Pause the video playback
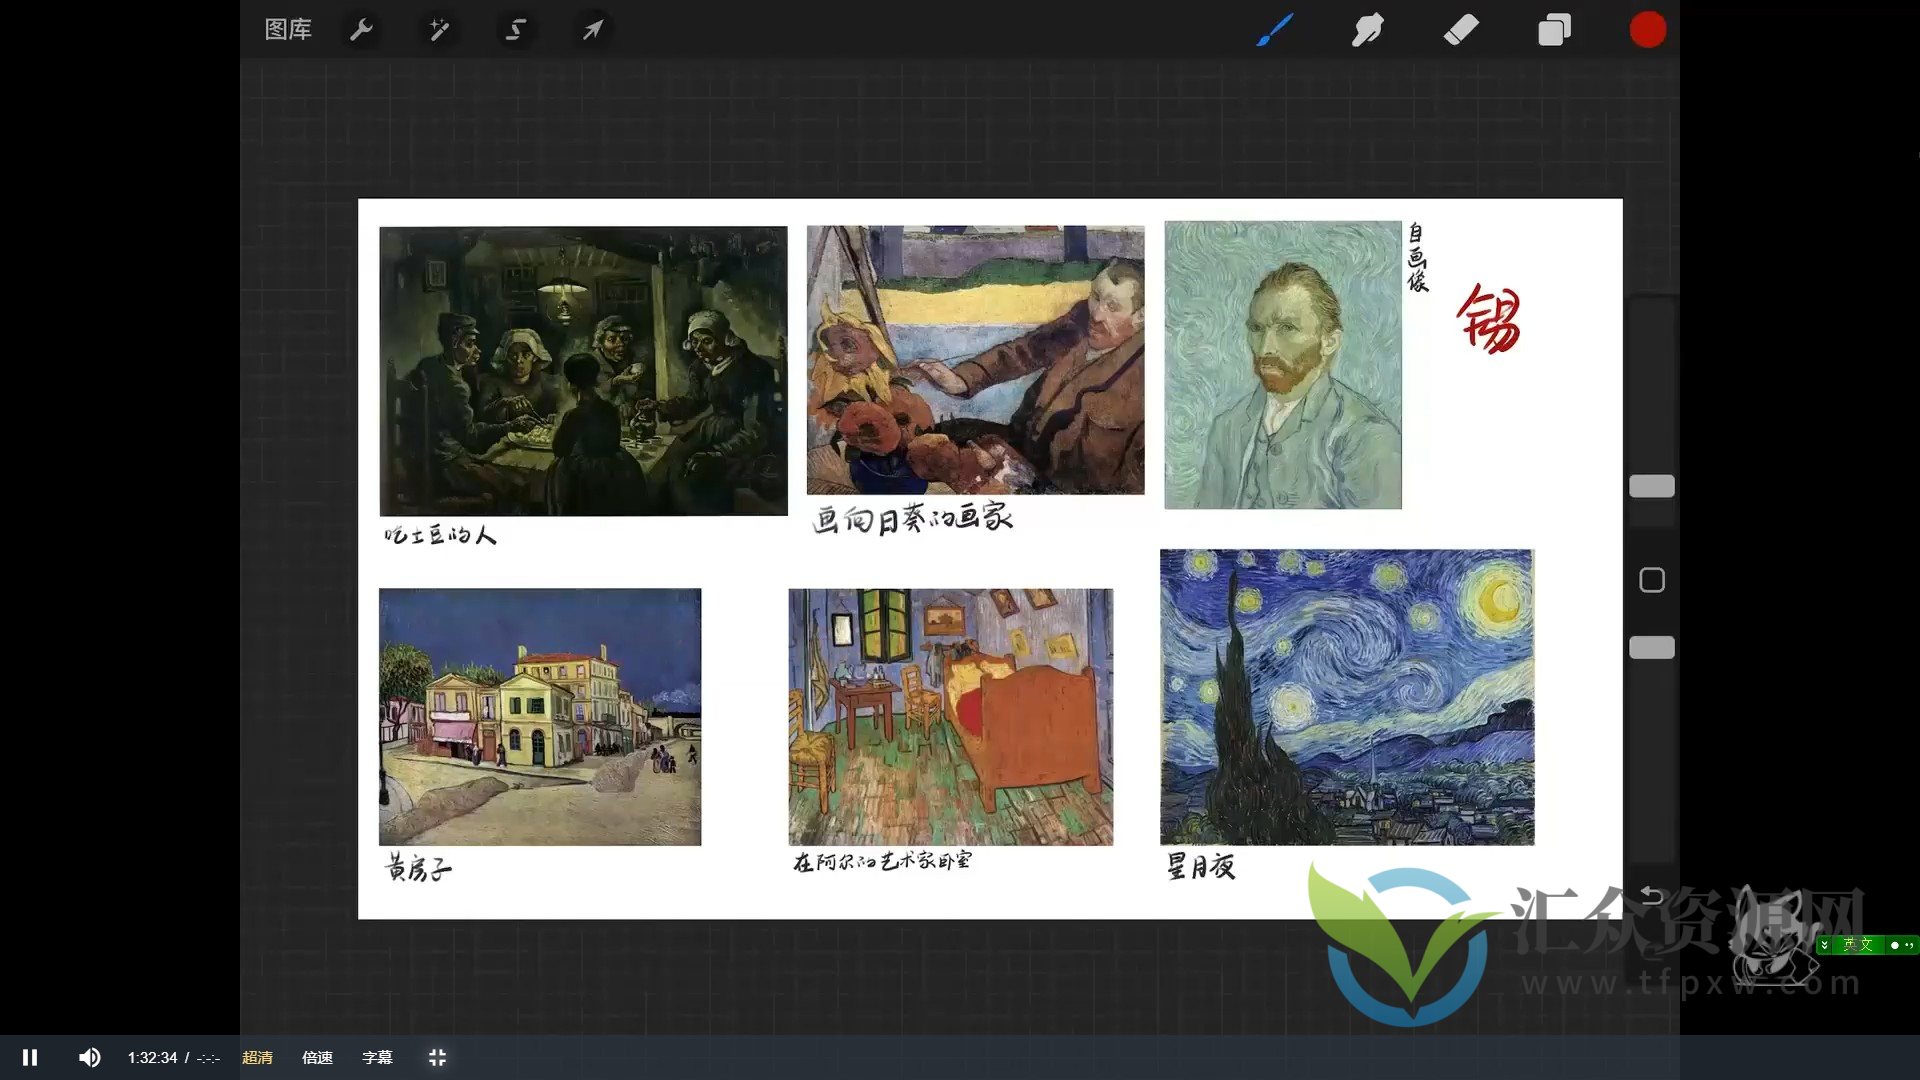This screenshot has width=1920, height=1080. click(30, 1057)
